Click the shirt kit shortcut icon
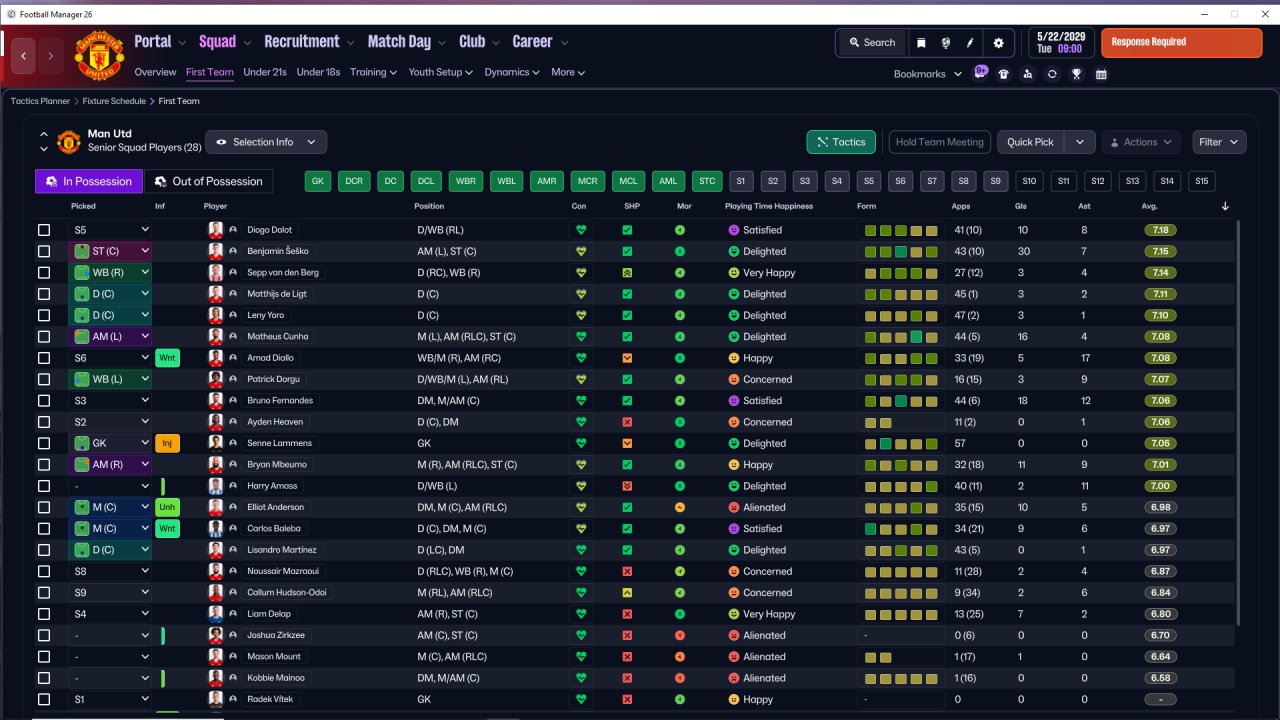Image resolution: width=1280 pixels, height=720 pixels. point(1004,74)
